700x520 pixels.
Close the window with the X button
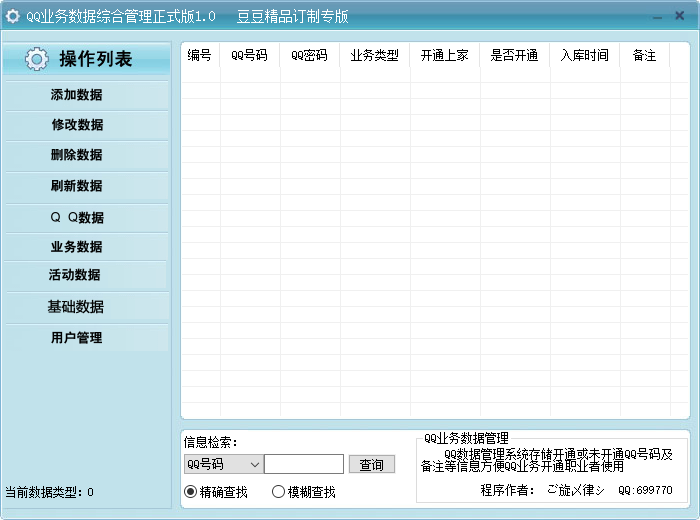pyautogui.click(x=679, y=16)
